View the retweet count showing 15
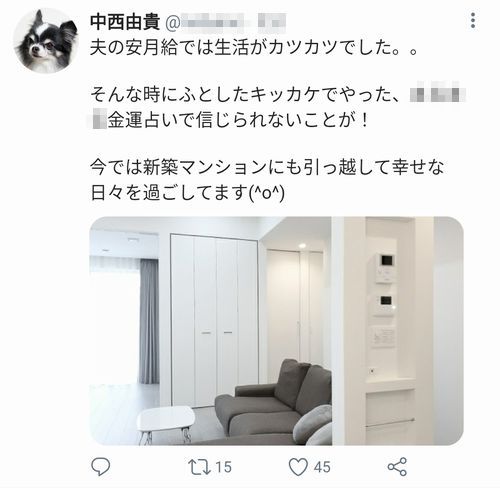 pyautogui.click(x=223, y=467)
